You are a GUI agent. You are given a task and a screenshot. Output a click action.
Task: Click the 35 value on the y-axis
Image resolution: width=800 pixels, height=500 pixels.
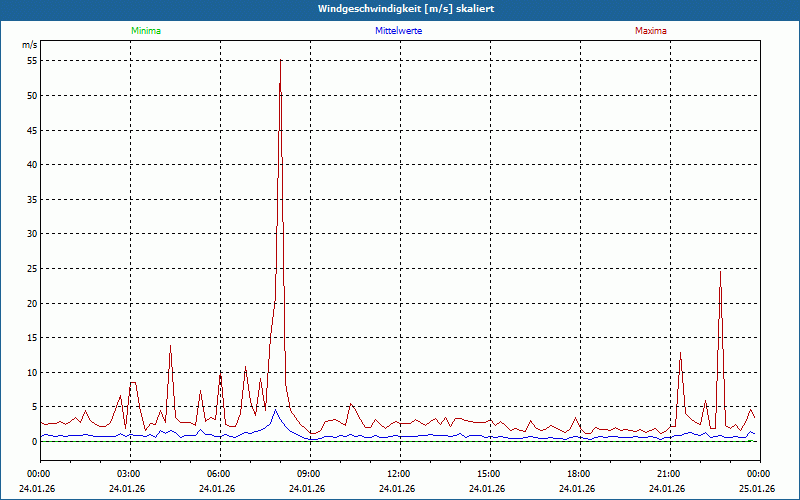tap(32, 199)
